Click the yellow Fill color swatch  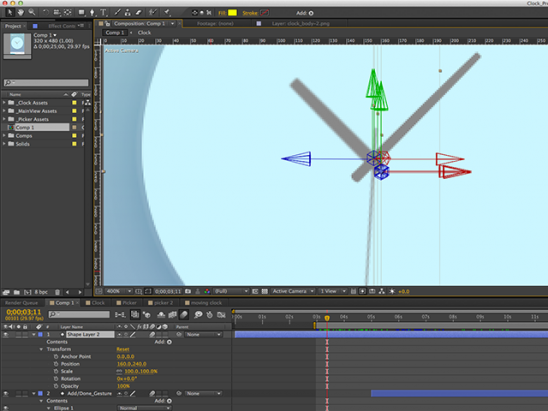coord(232,13)
